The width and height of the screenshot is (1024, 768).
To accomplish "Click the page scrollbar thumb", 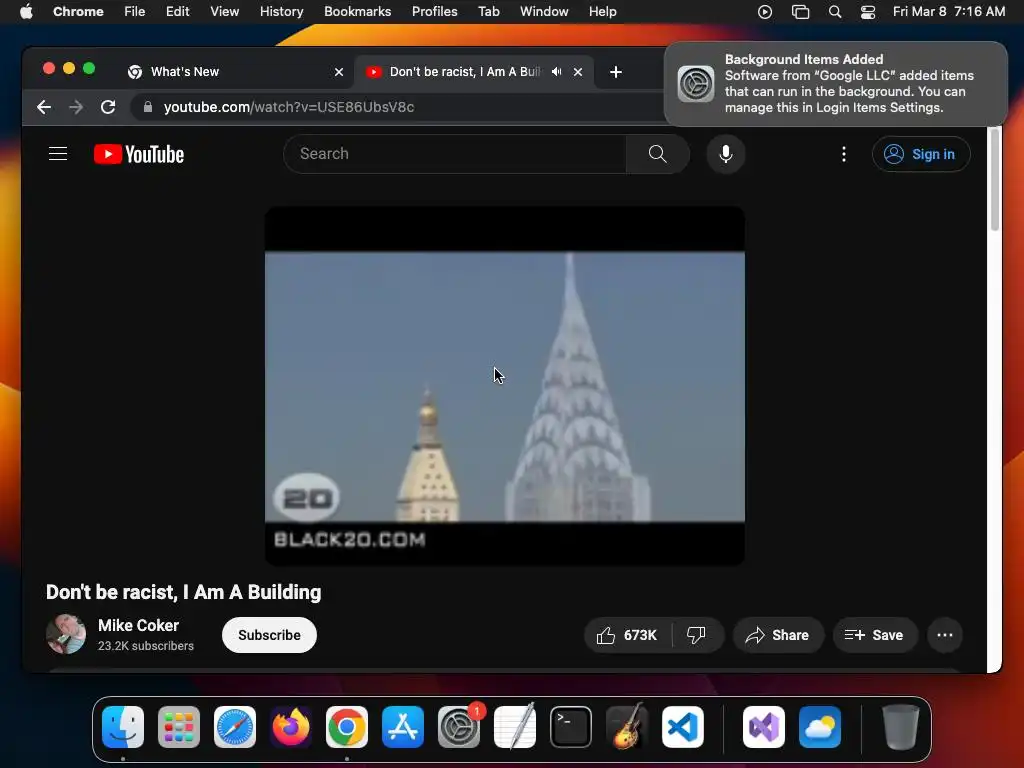I will click(995, 180).
